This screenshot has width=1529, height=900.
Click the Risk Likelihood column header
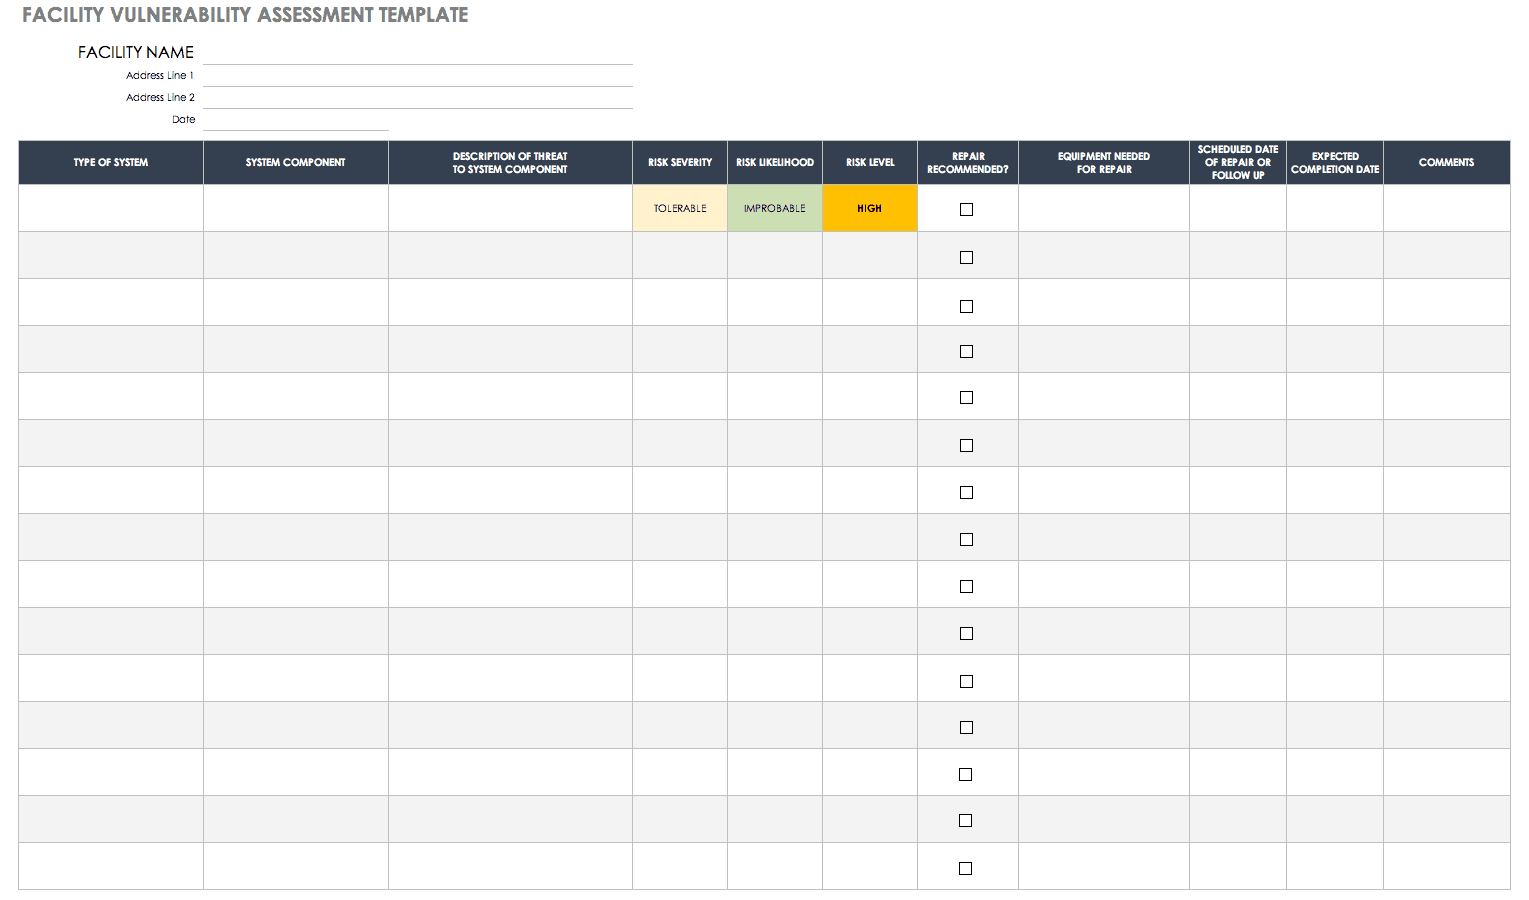click(774, 162)
